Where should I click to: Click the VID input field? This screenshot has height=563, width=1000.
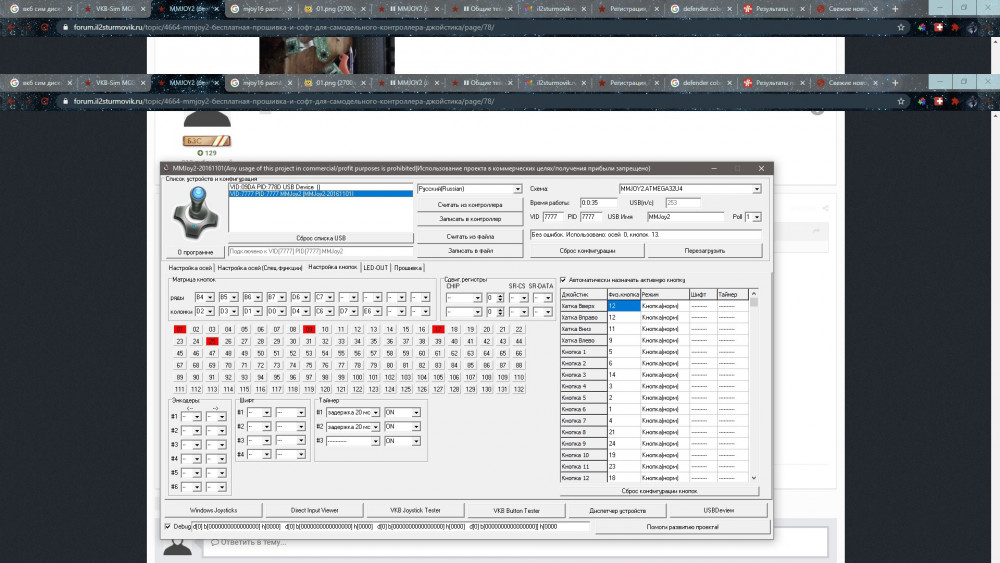[x=552, y=217]
